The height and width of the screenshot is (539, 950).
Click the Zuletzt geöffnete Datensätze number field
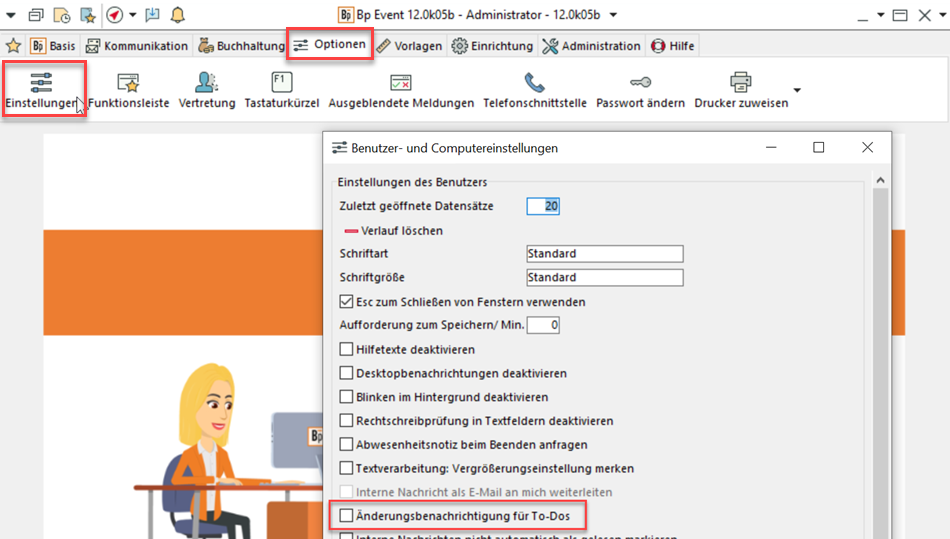tap(543, 206)
